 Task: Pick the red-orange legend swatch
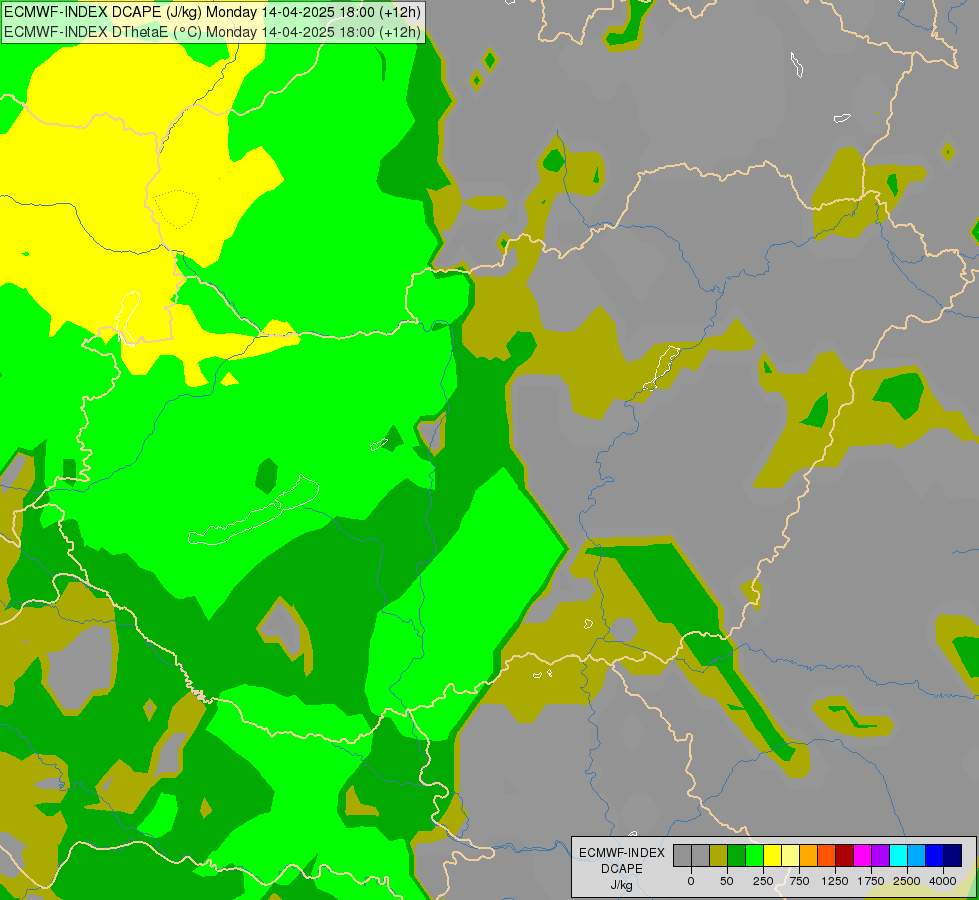click(827, 855)
